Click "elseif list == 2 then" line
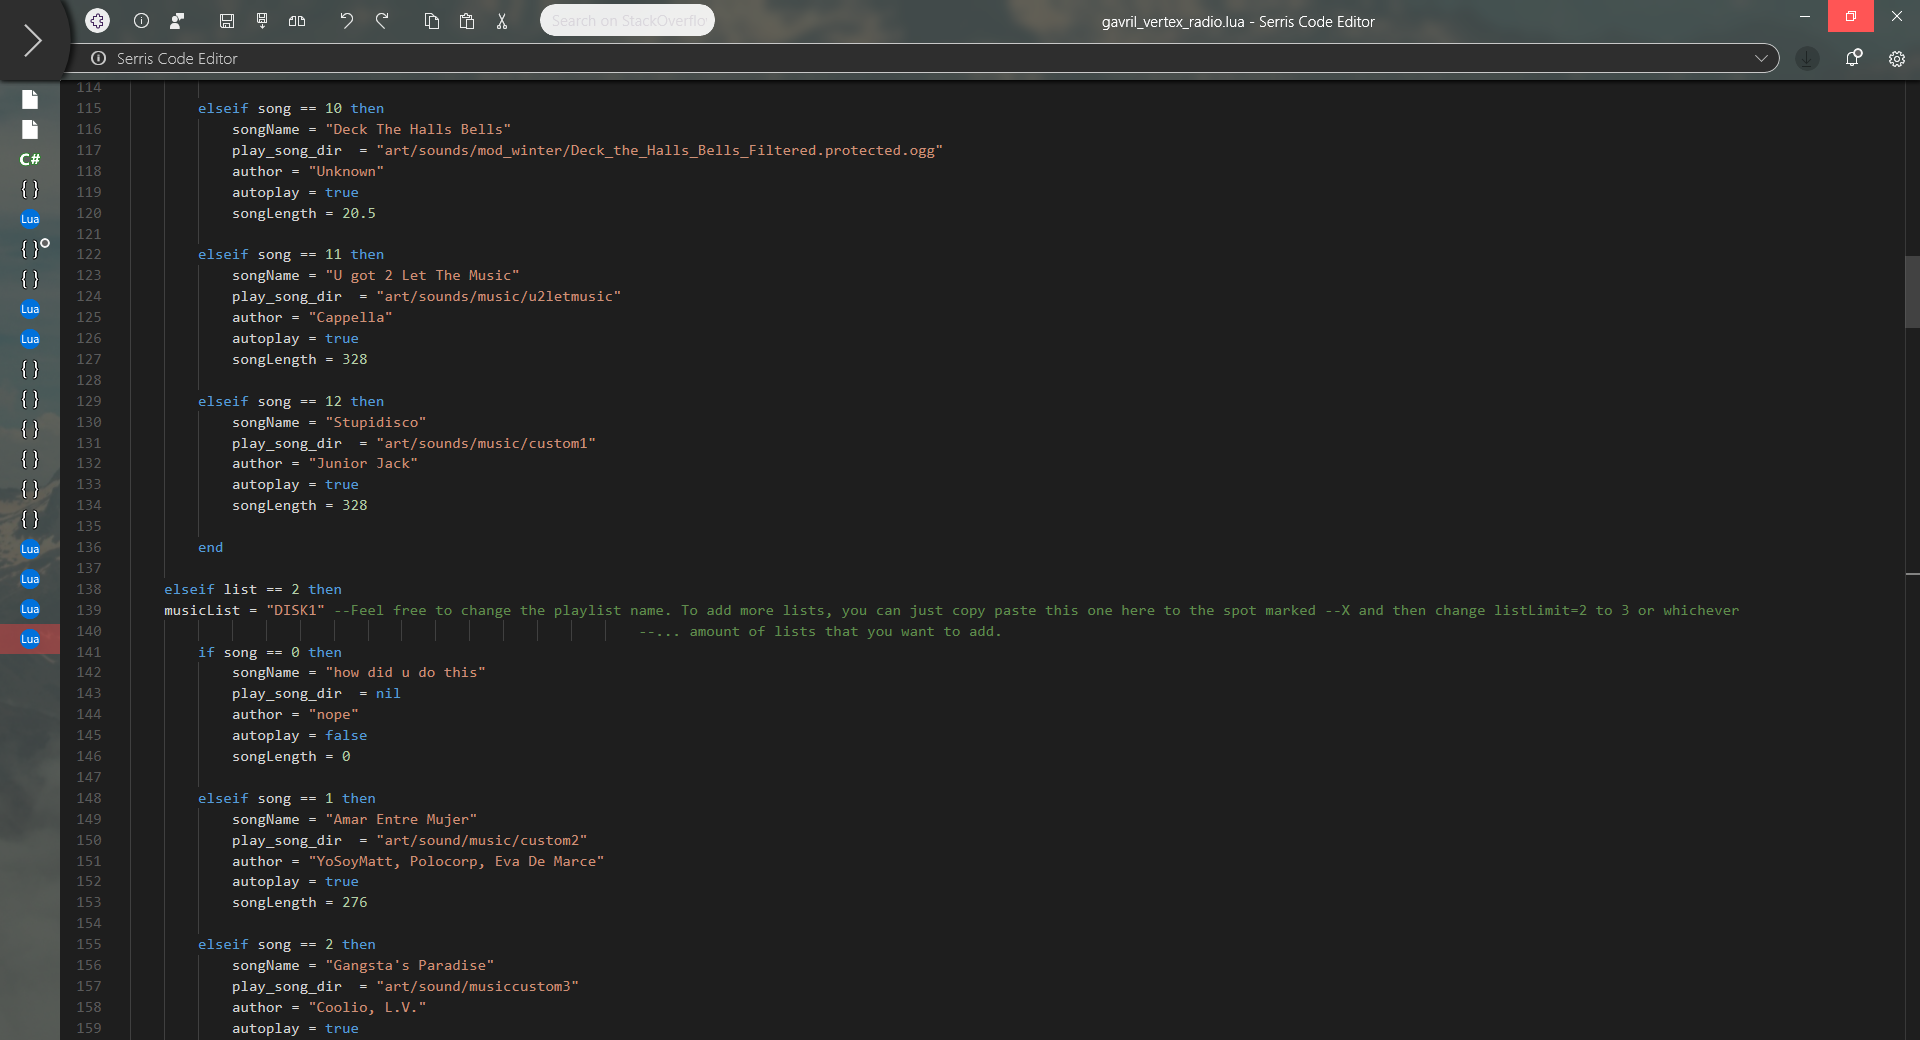Image resolution: width=1920 pixels, height=1040 pixels. [253, 589]
